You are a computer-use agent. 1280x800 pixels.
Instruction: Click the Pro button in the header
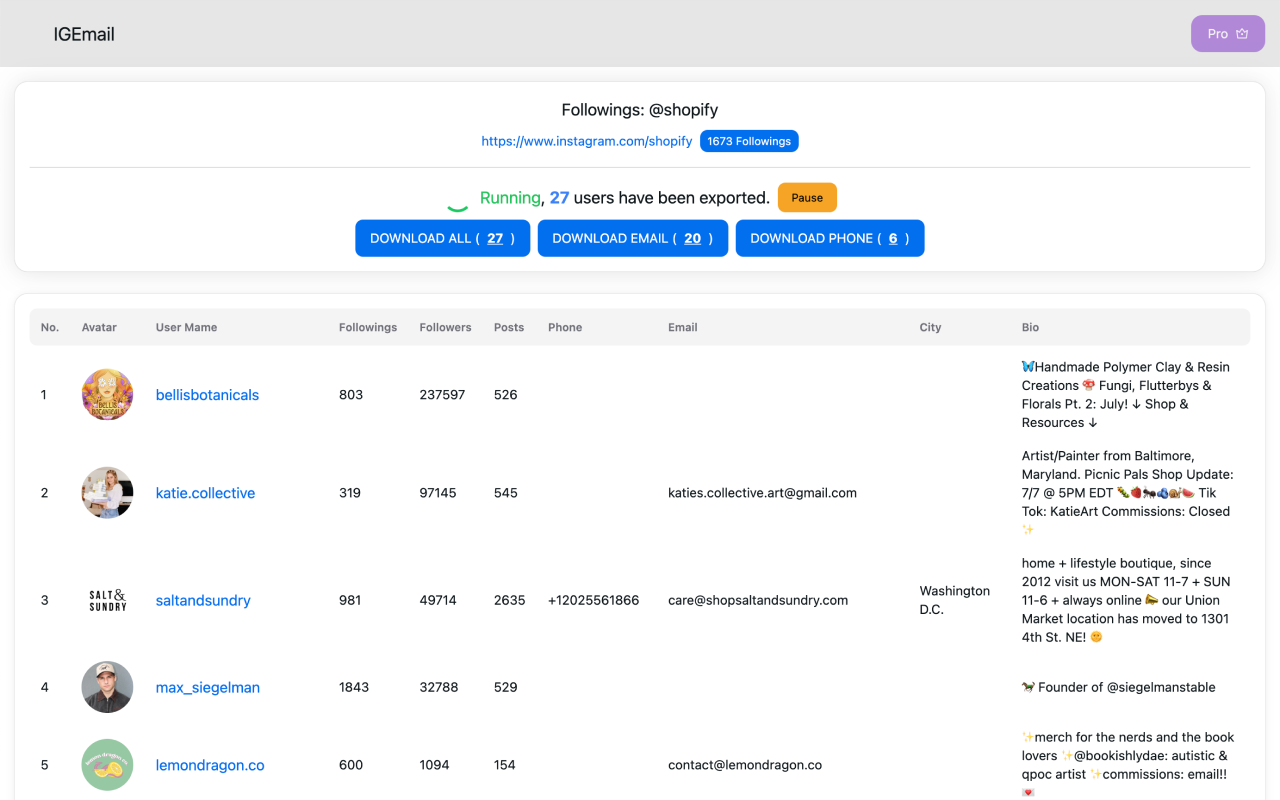[x=1227, y=33]
